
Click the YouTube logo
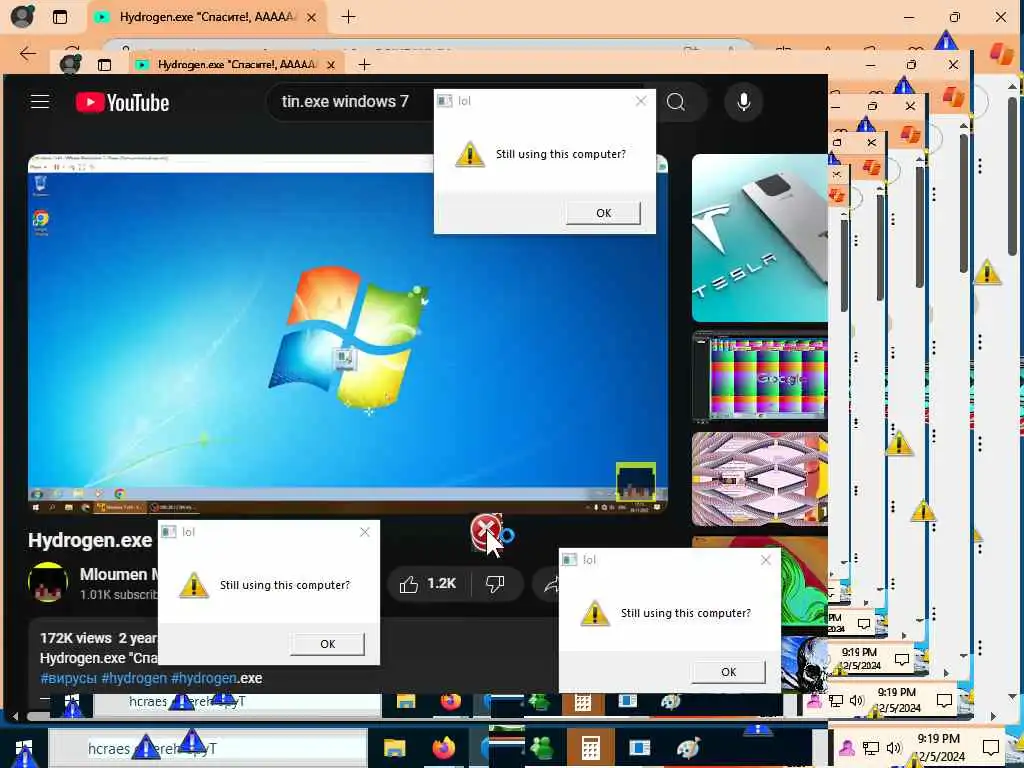coord(122,103)
